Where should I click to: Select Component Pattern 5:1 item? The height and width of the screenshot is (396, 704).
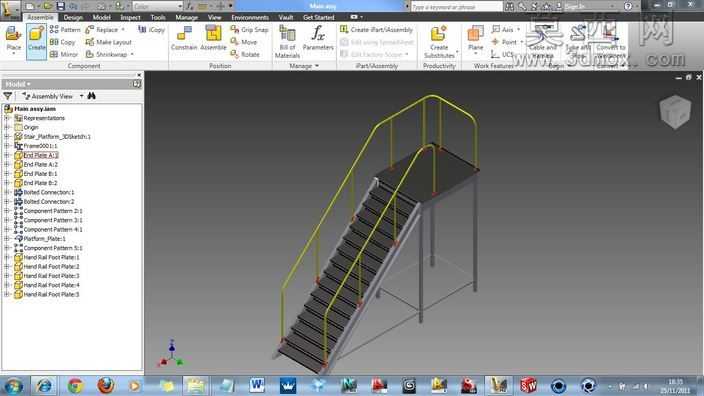click(53, 248)
